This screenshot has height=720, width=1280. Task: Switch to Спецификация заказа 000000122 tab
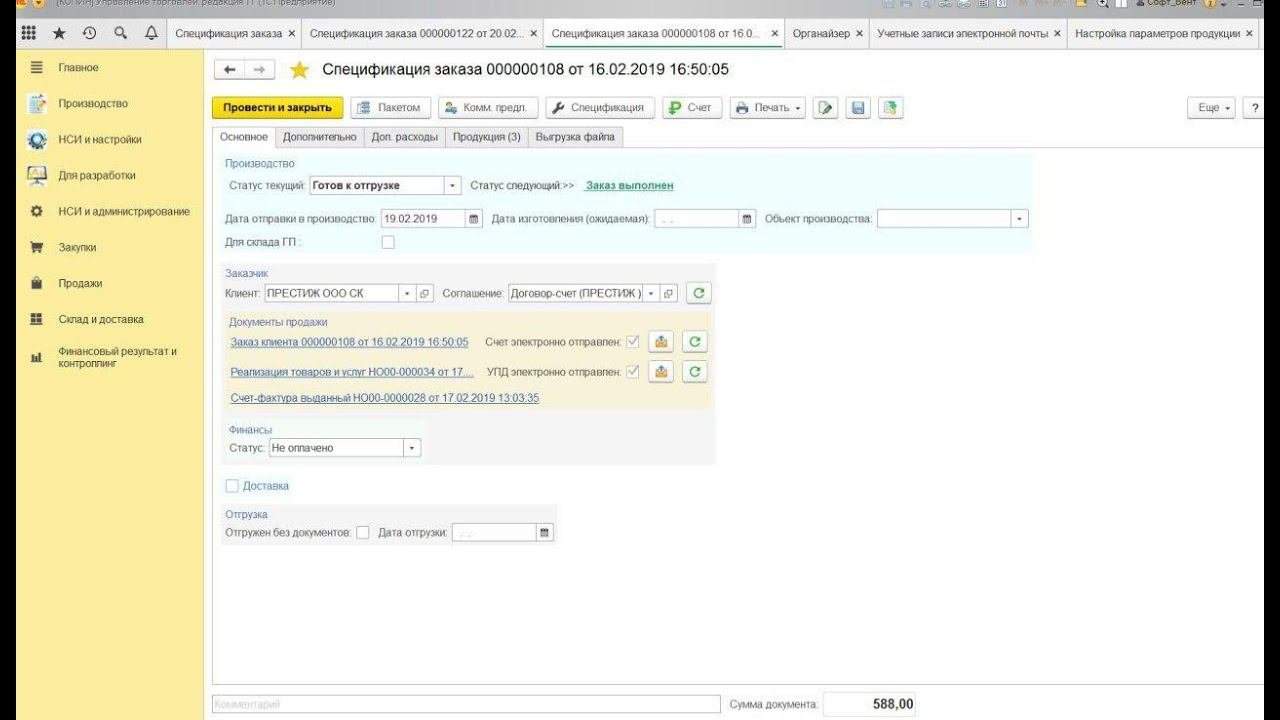(x=417, y=33)
